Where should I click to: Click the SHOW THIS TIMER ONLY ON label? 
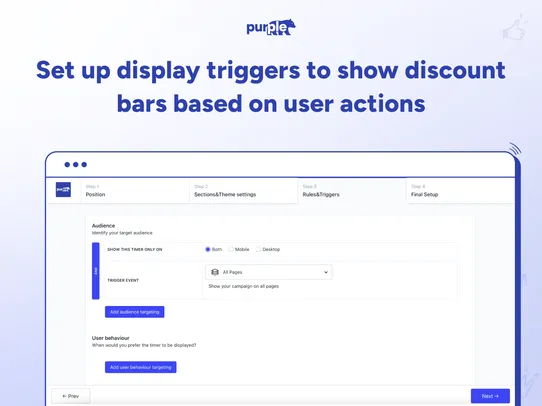135,249
